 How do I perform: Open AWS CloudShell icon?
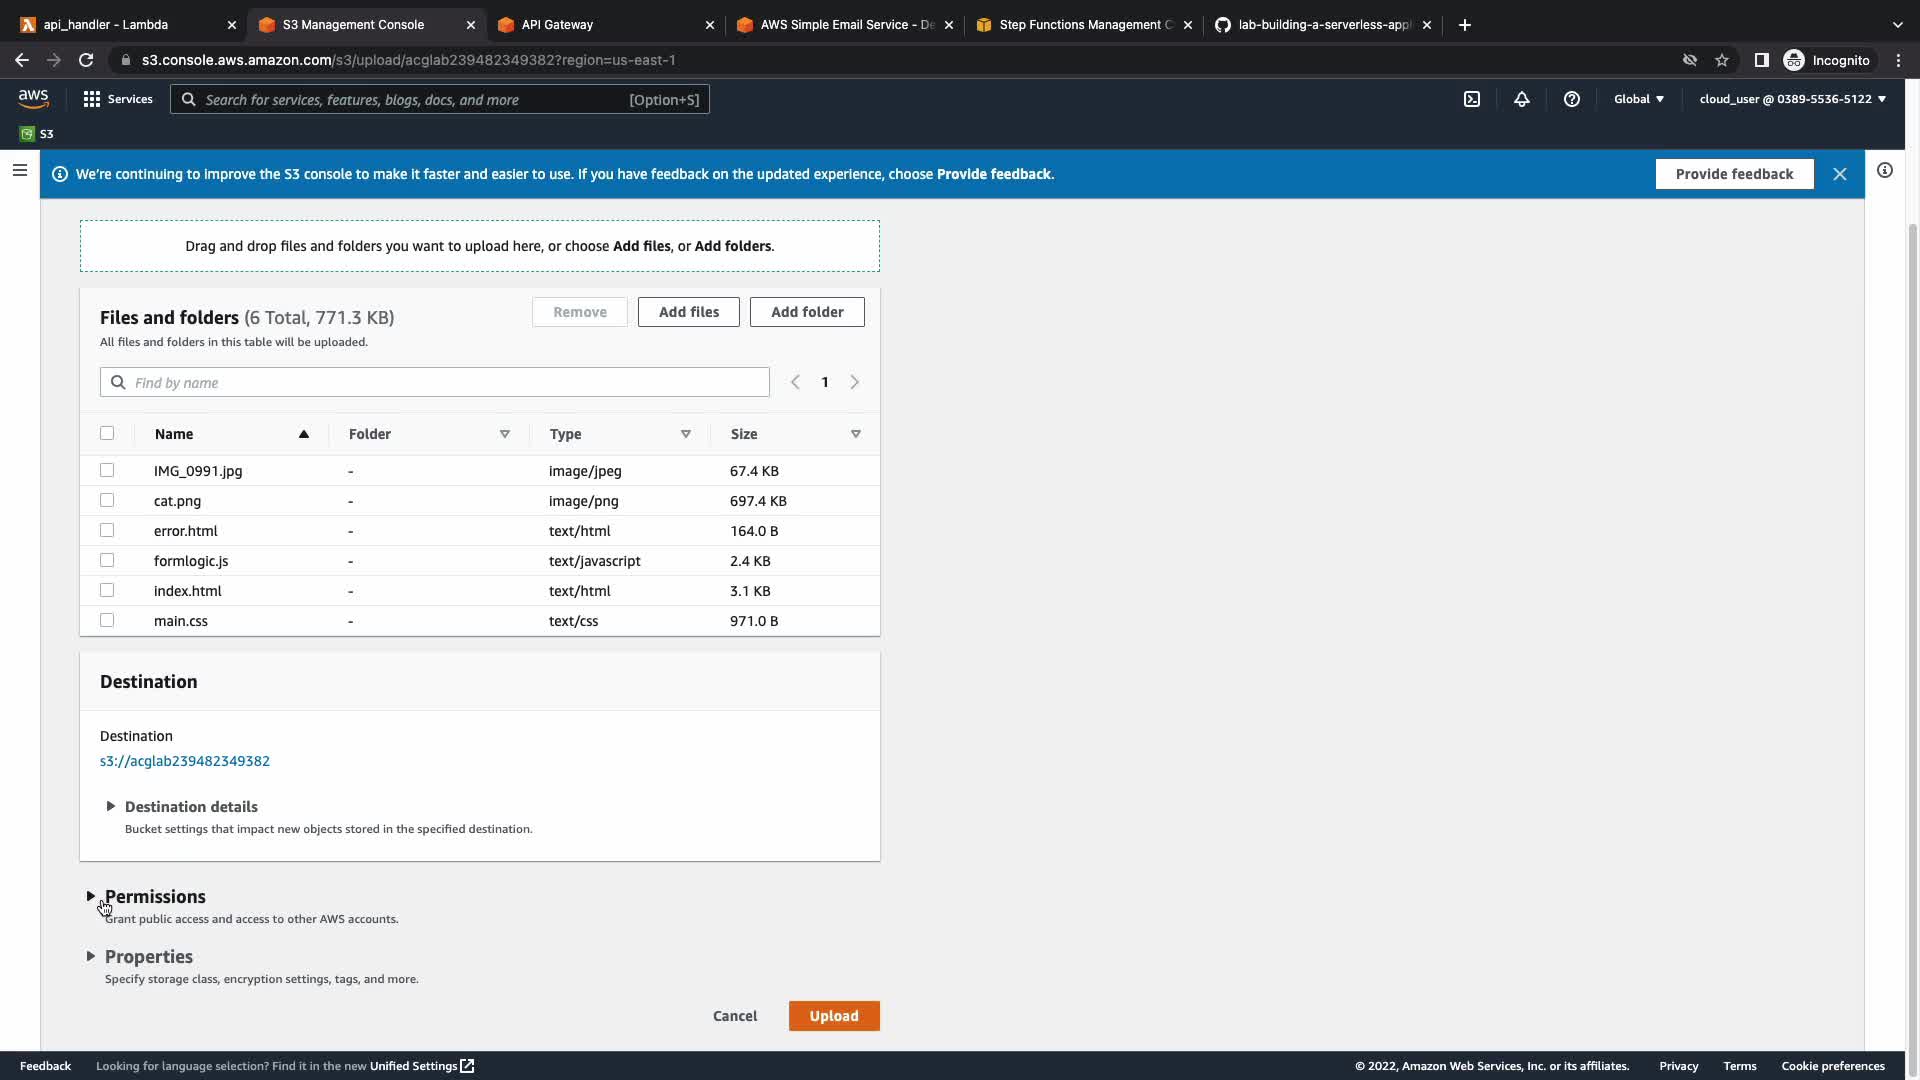click(1472, 99)
